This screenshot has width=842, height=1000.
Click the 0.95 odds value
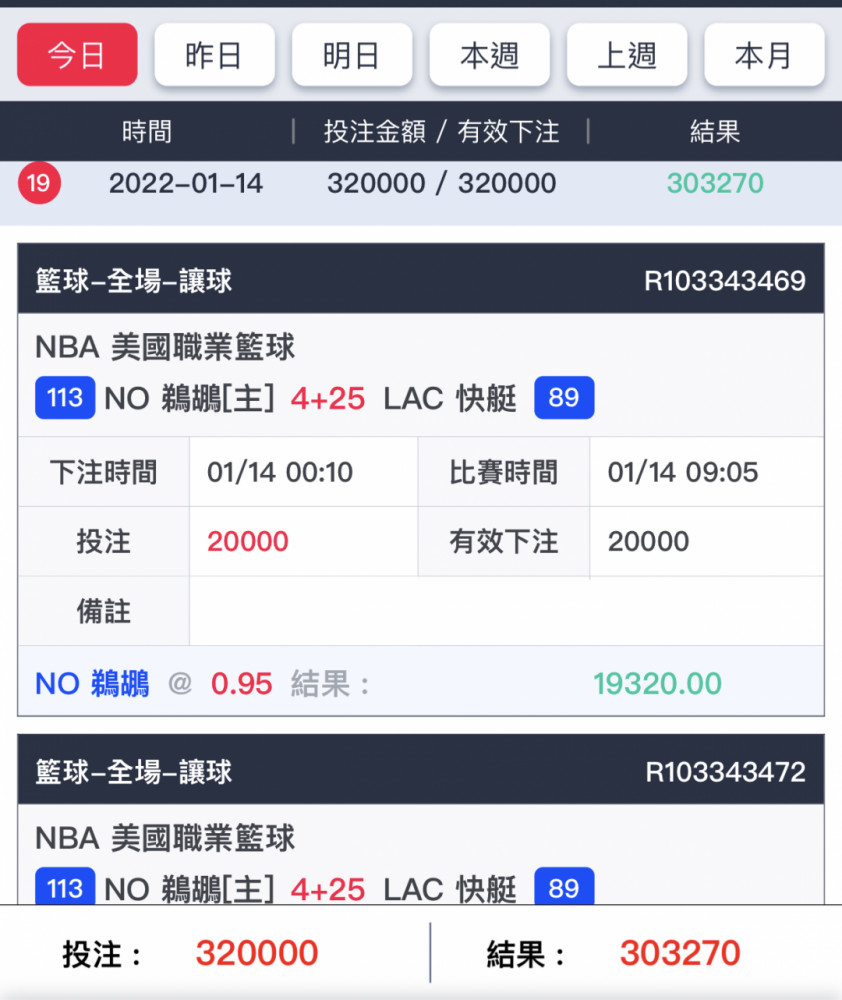click(x=242, y=684)
